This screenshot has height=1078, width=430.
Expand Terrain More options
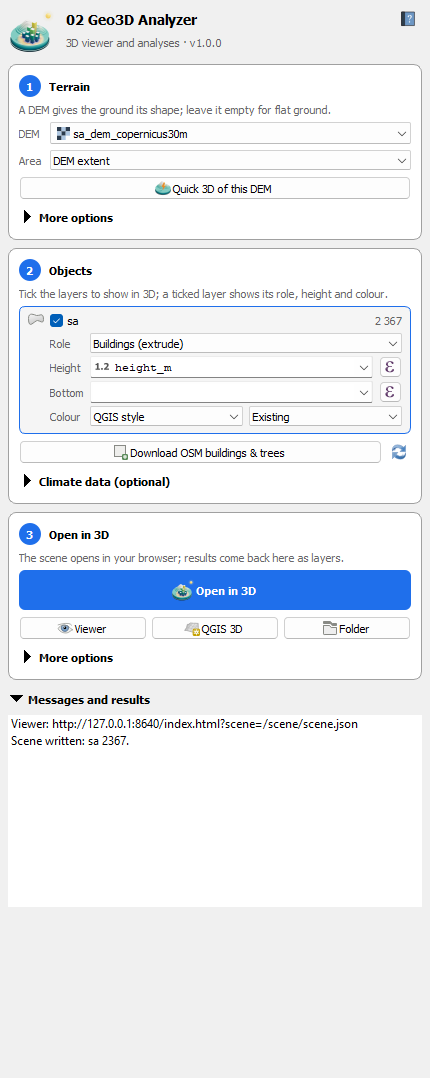(68, 218)
